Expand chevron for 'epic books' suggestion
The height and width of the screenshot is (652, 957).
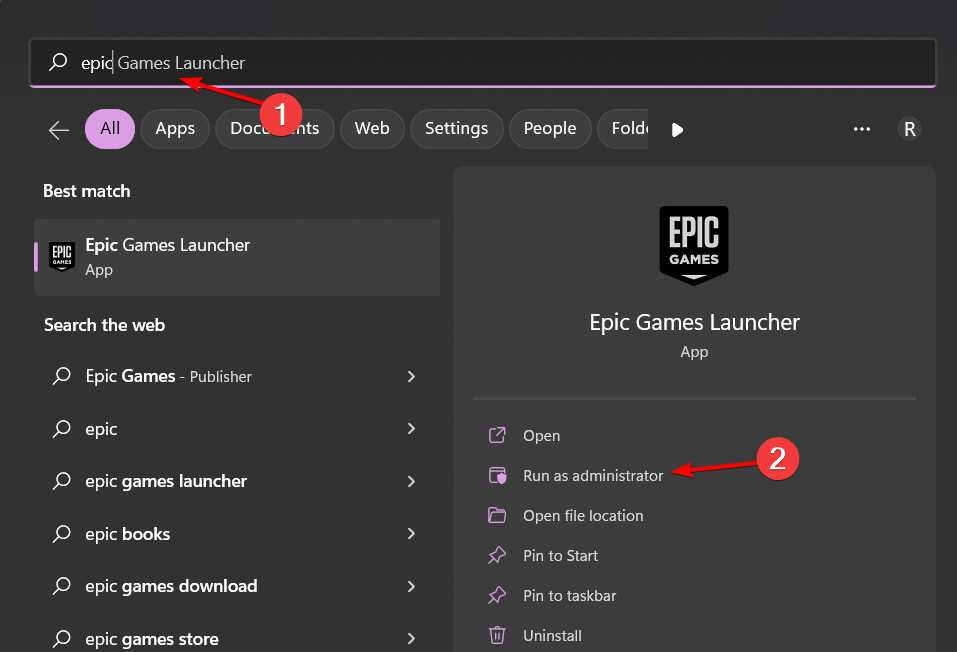tap(411, 534)
